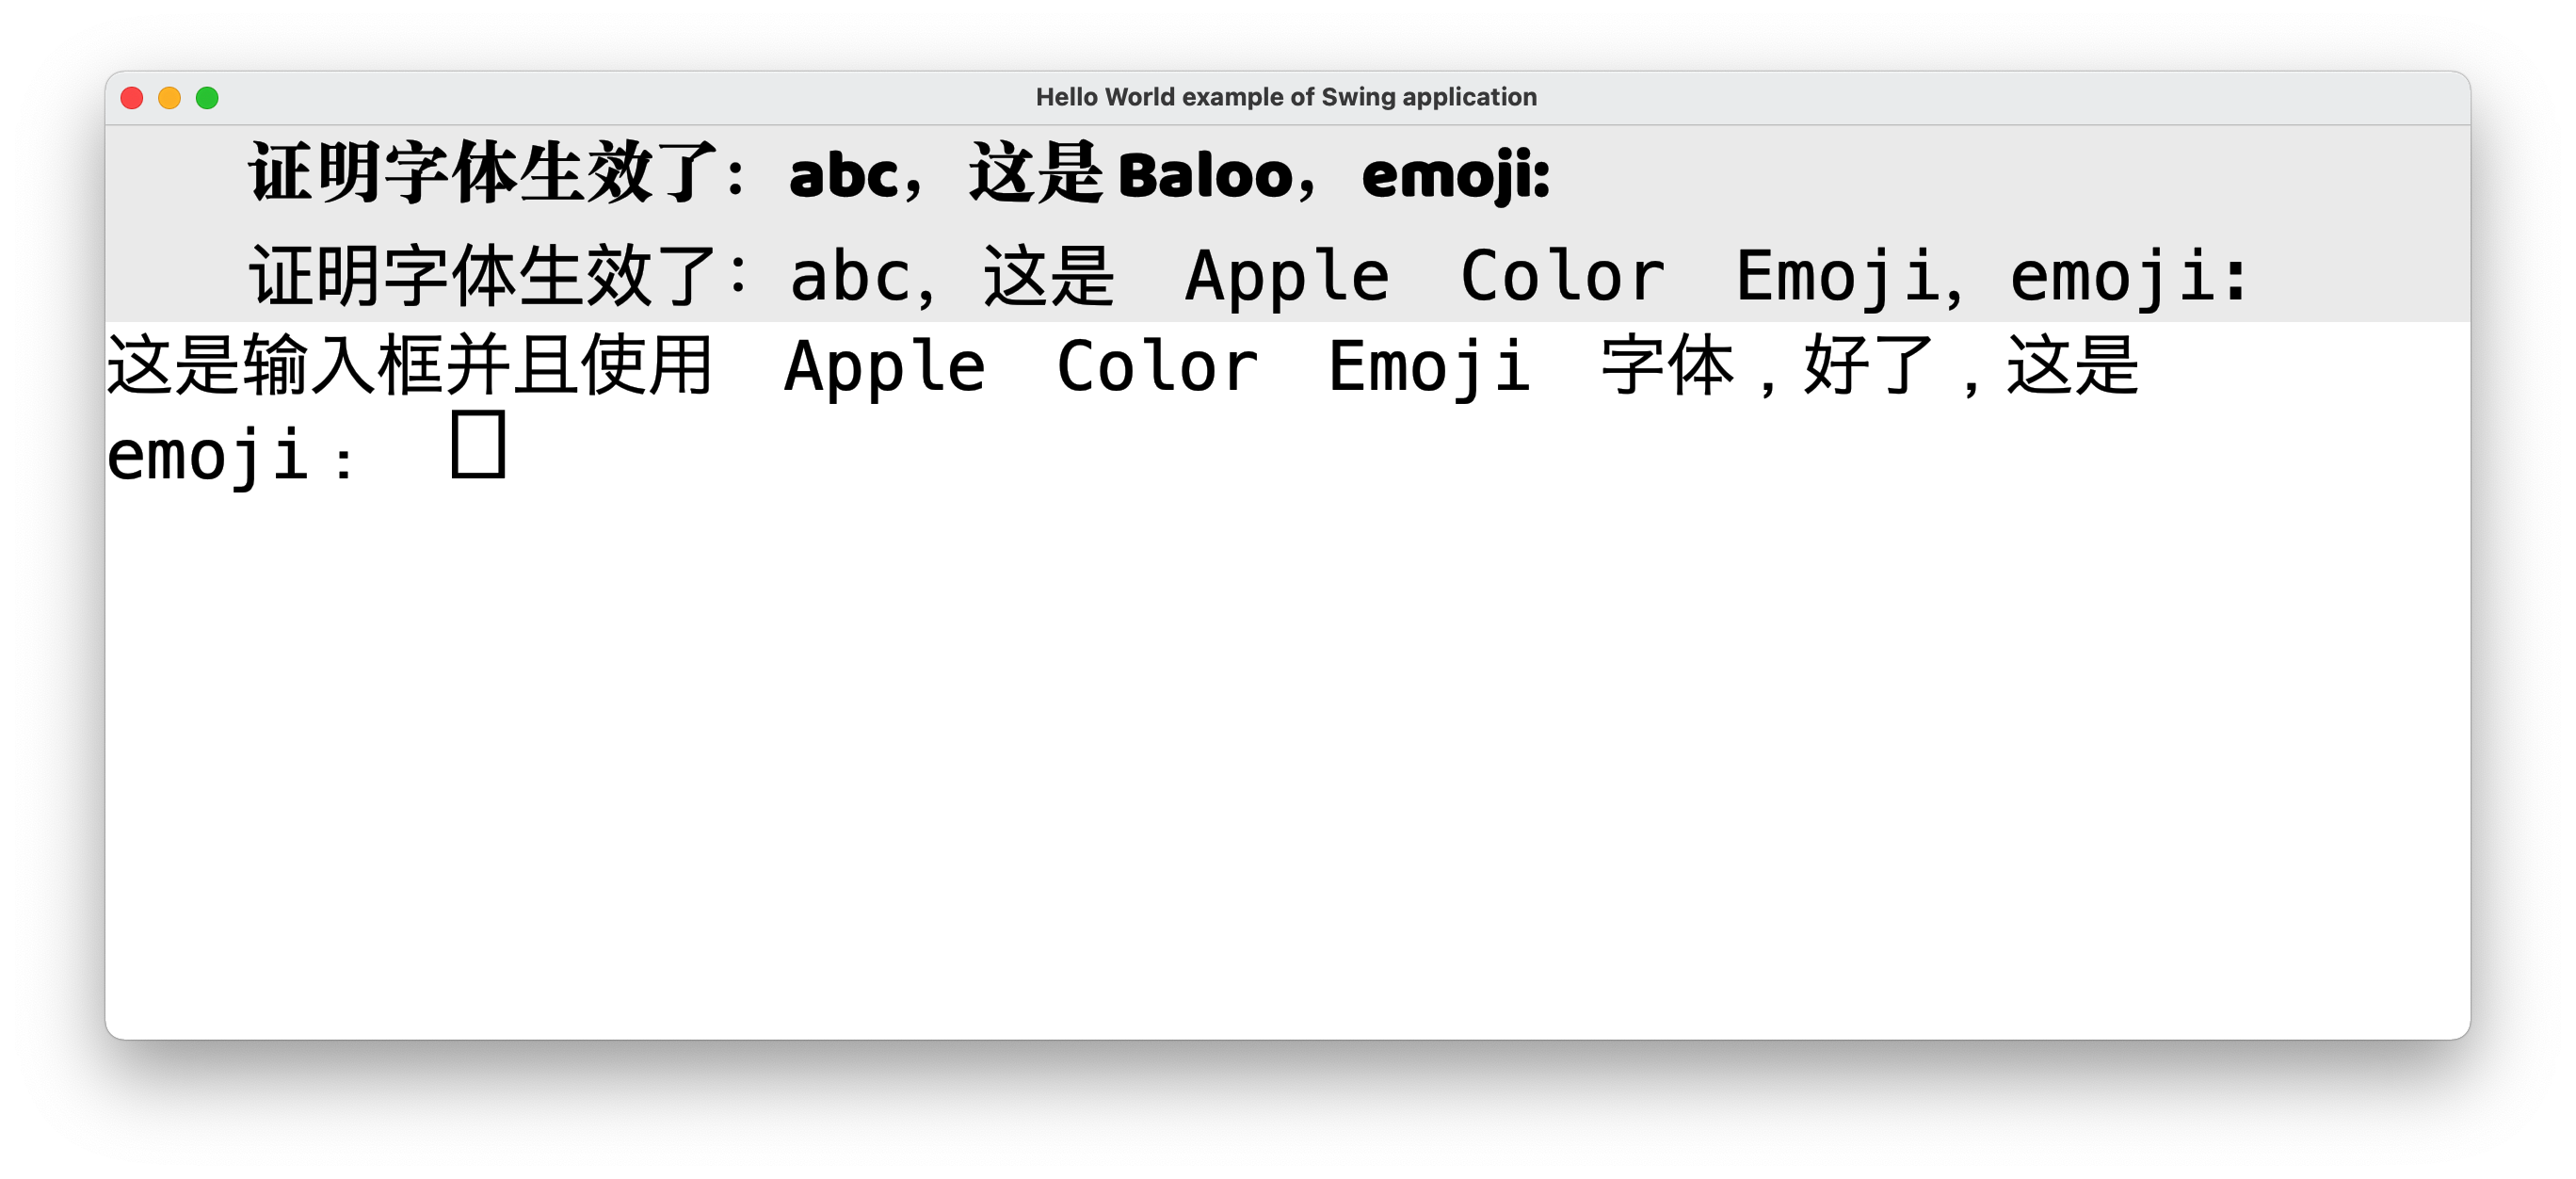Click the second Apple Color Emoji label

(1248, 275)
